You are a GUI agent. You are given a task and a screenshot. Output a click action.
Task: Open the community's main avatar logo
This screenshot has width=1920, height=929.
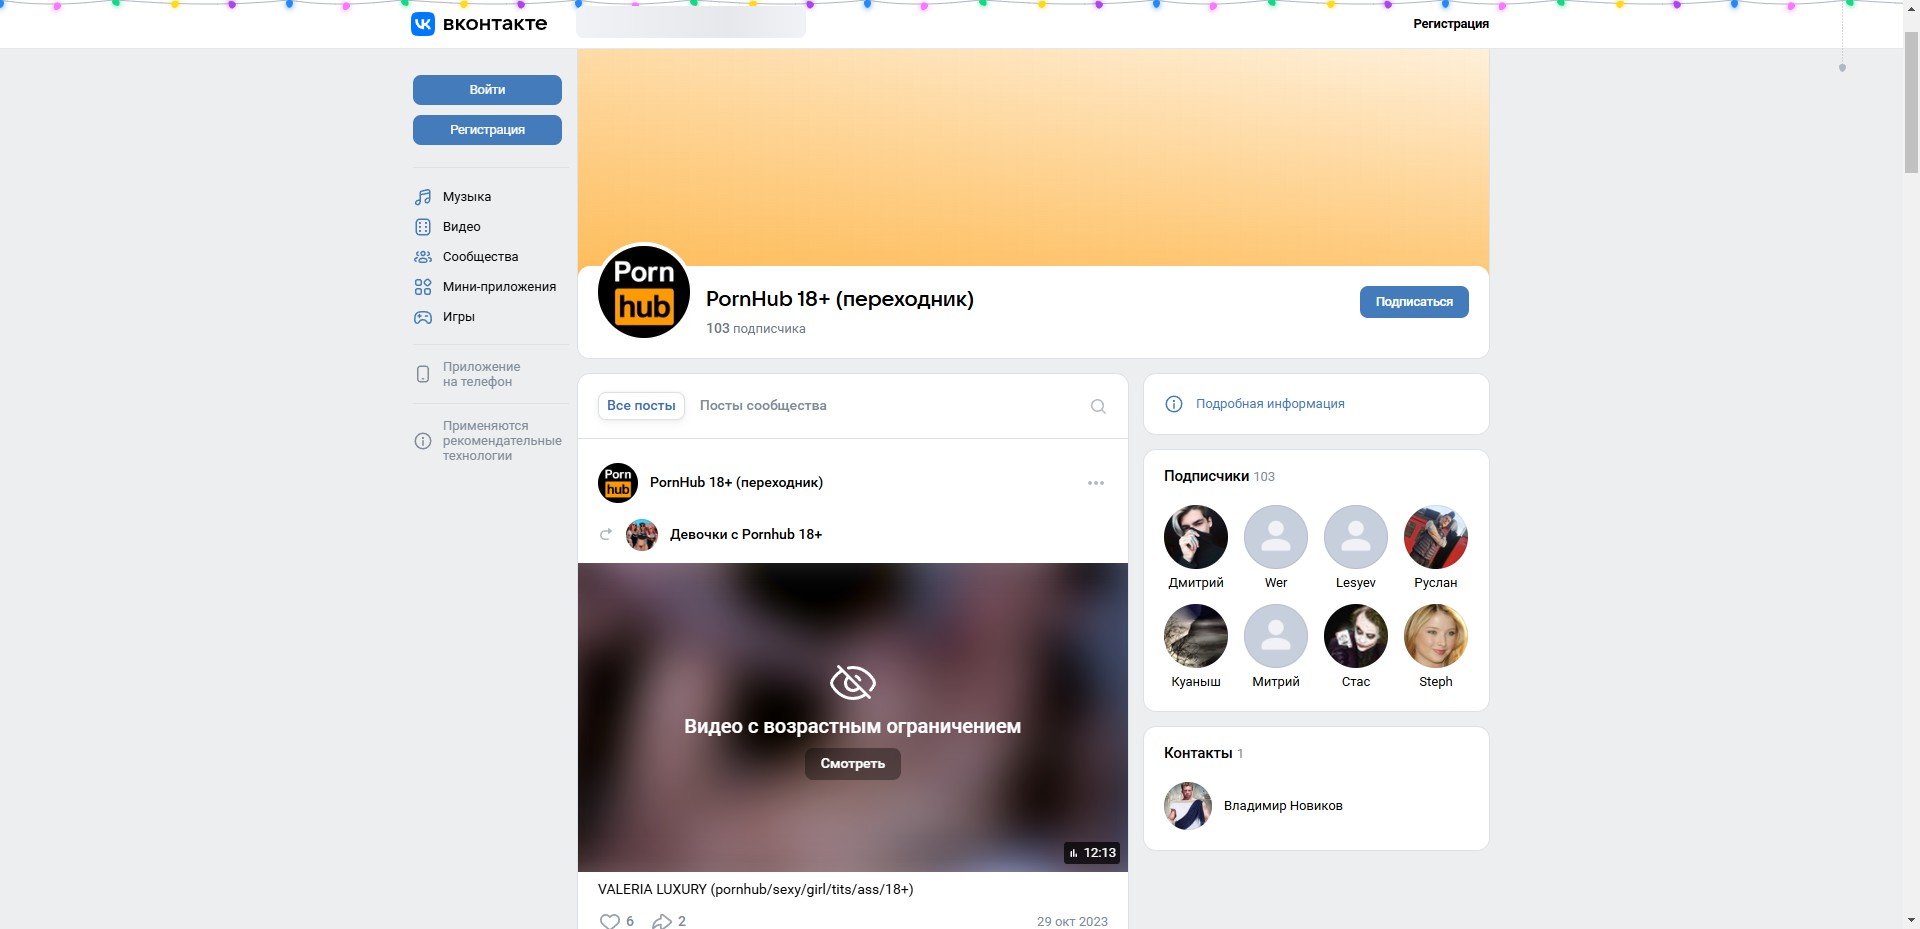pyautogui.click(x=644, y=292)
